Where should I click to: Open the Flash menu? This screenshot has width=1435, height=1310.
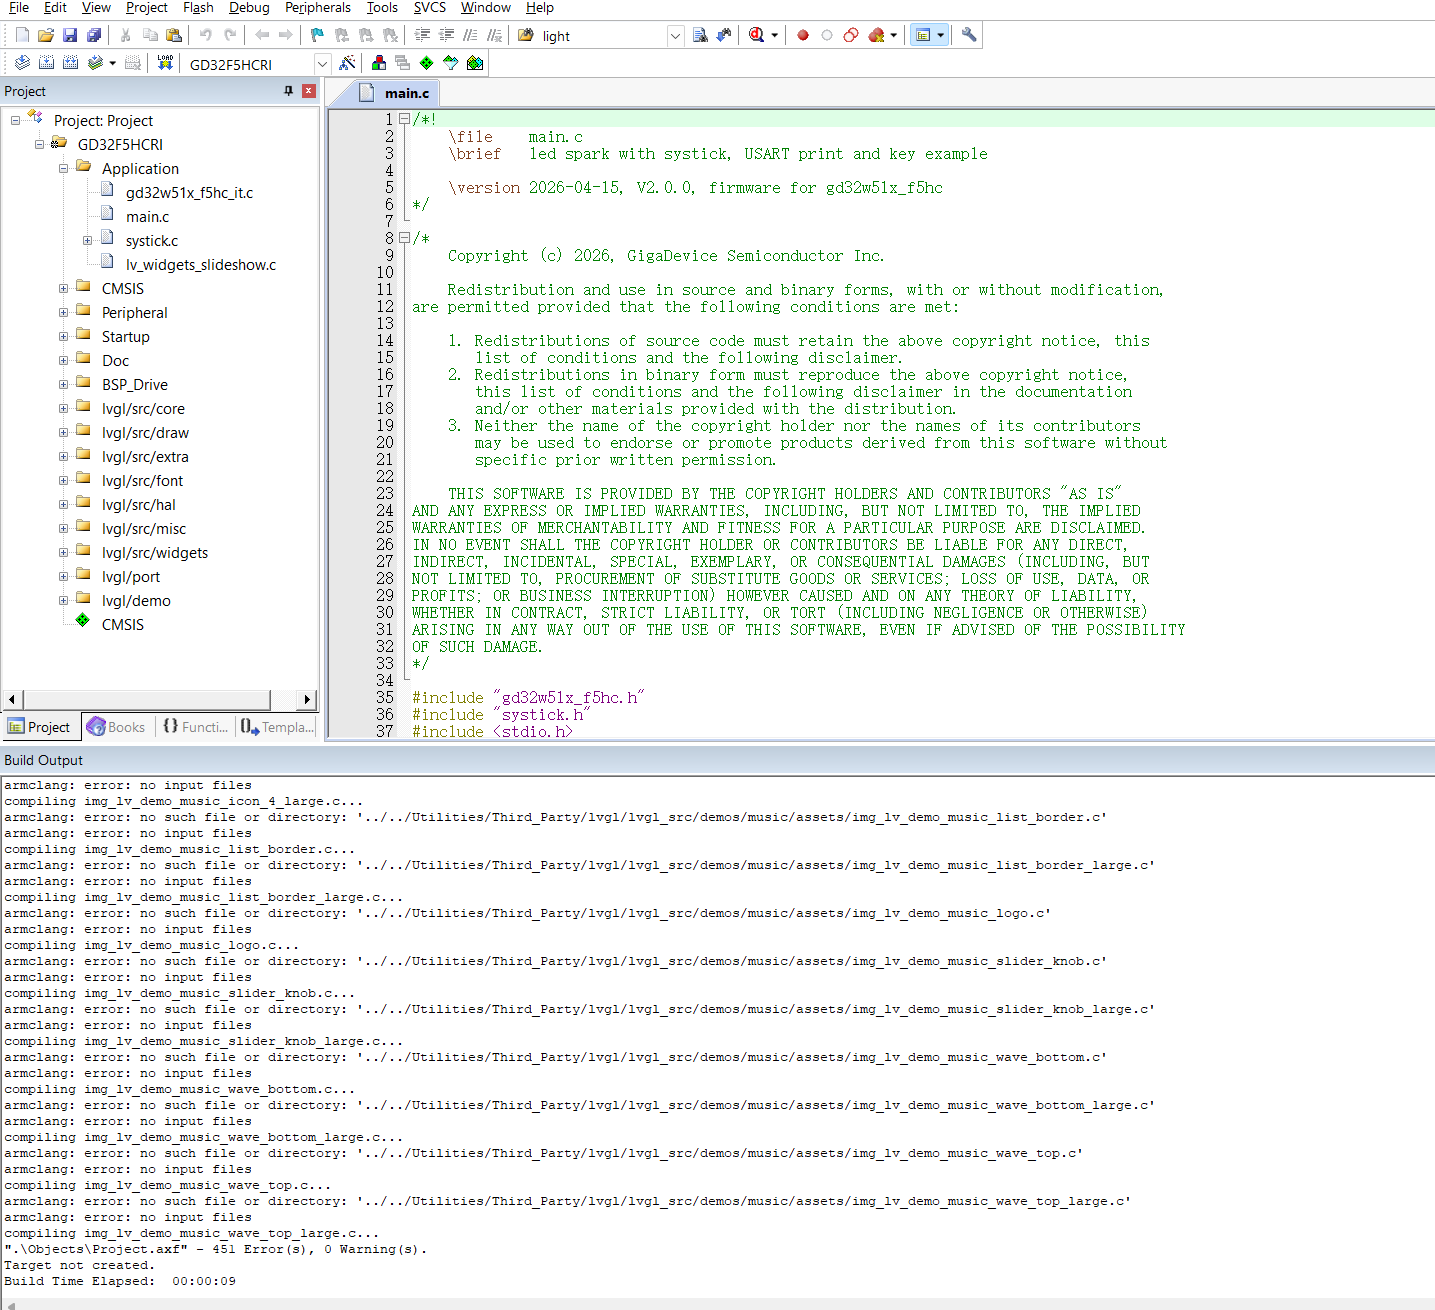pos(198,8)
